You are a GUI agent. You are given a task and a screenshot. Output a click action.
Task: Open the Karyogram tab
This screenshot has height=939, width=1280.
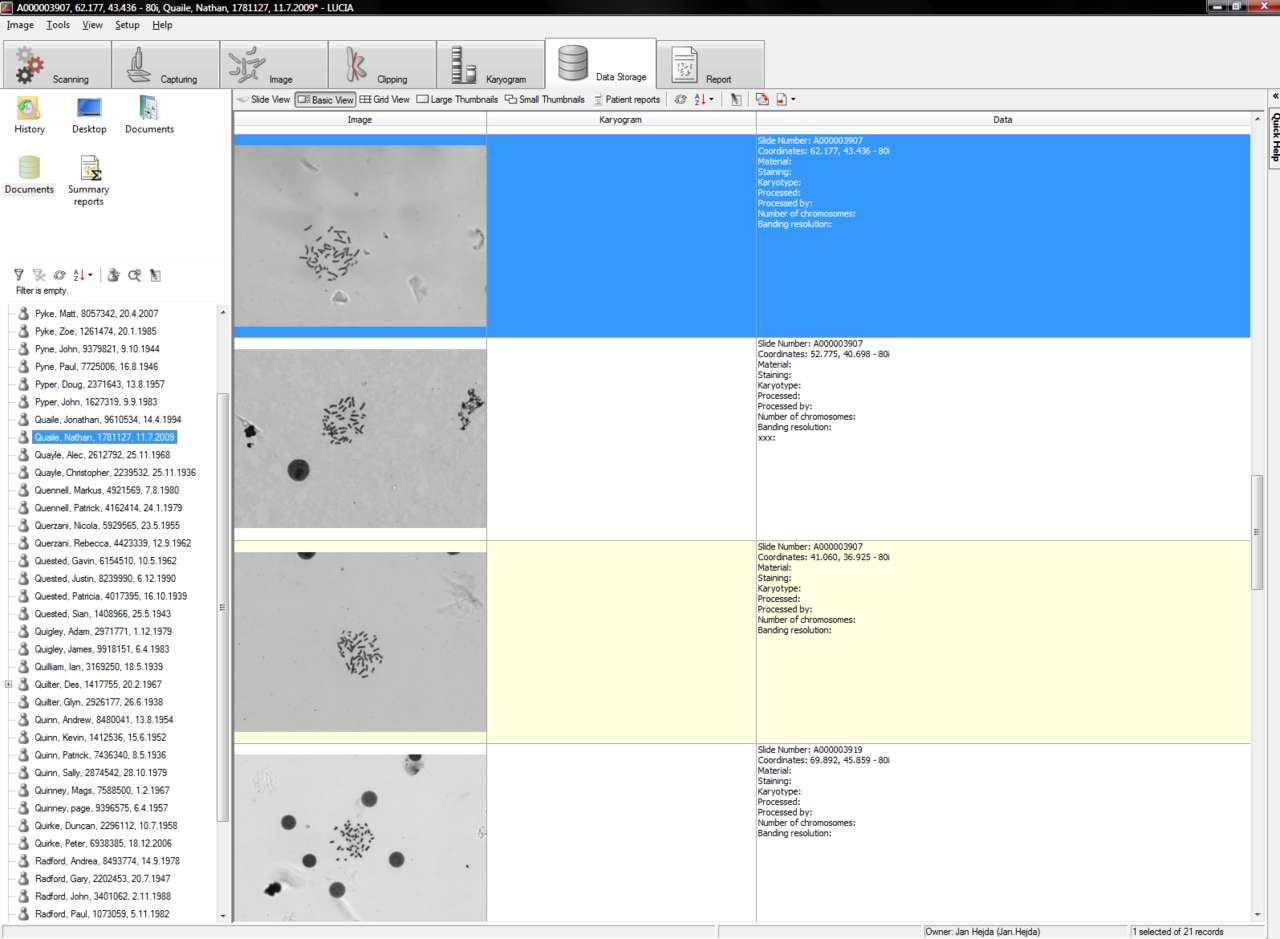[490, 64]
